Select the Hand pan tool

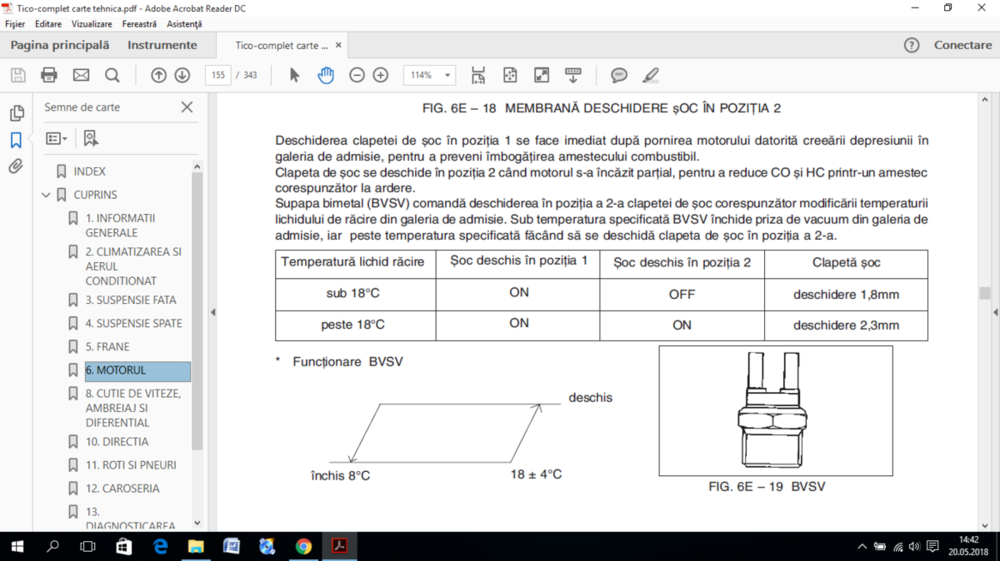(x=326, y=75)
